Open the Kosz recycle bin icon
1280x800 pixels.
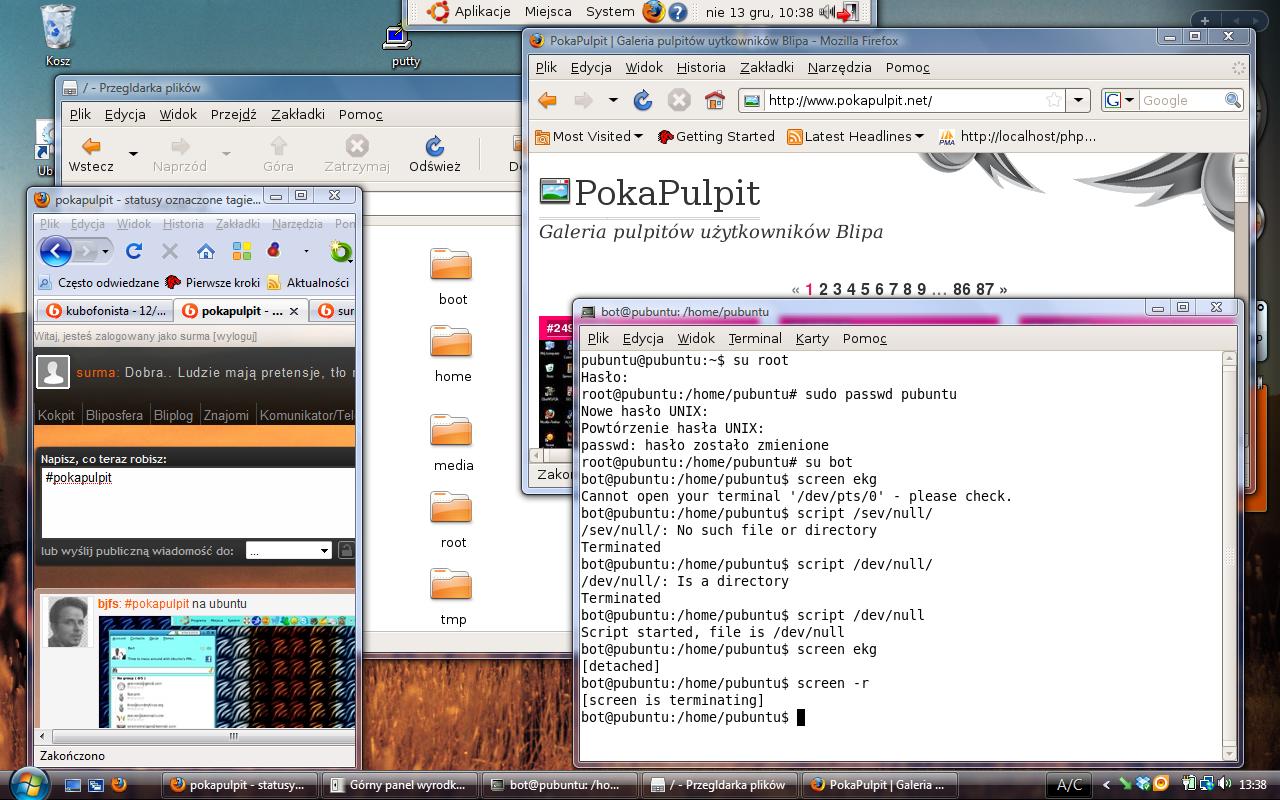point(58,36)
